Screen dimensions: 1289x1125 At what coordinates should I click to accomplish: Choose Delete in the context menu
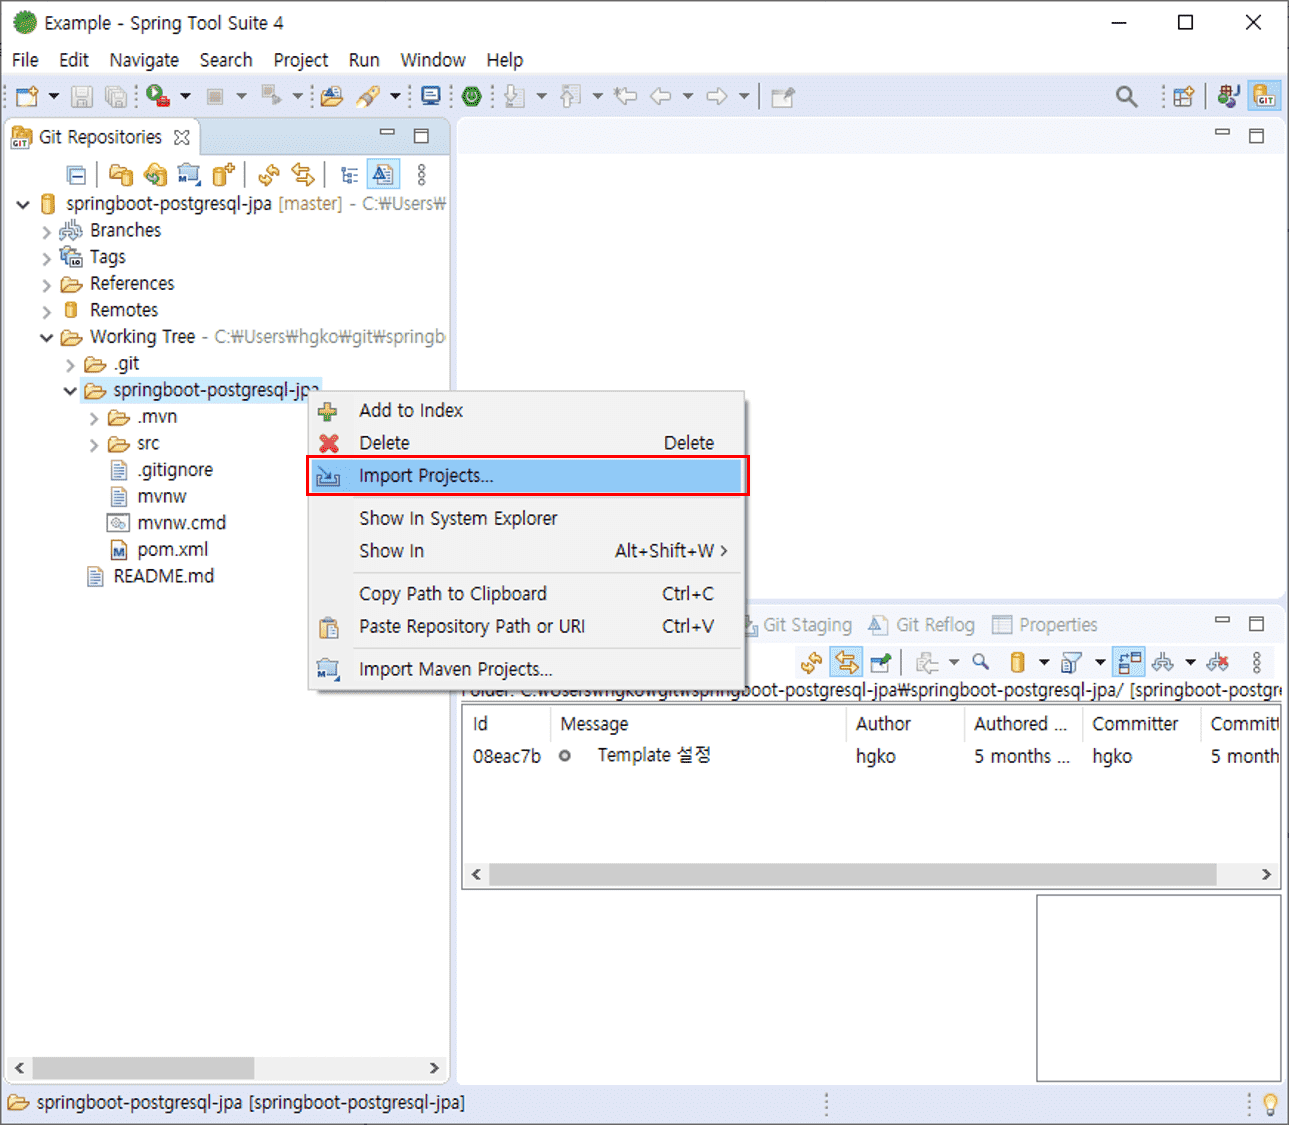pyautogui.click(x=527, y=443)
